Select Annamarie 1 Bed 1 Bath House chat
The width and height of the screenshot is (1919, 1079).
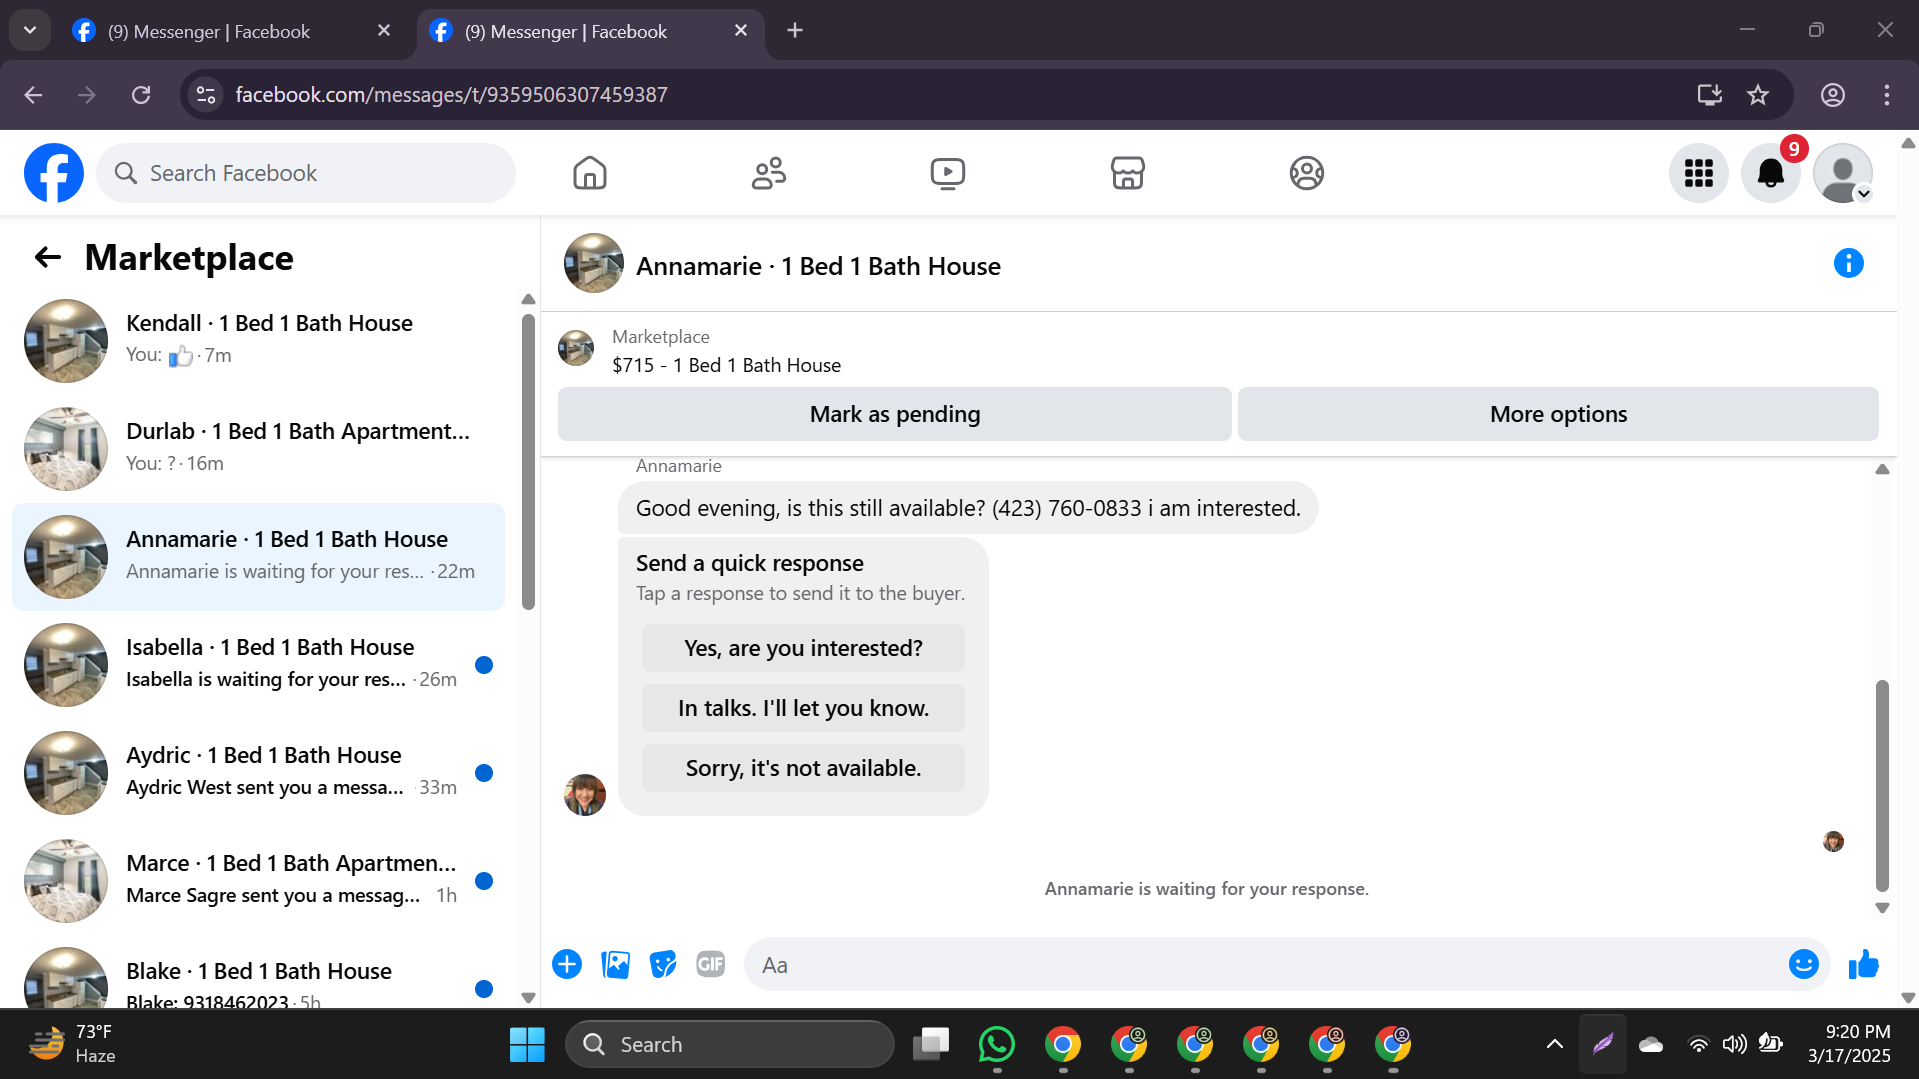pos(258,557)
